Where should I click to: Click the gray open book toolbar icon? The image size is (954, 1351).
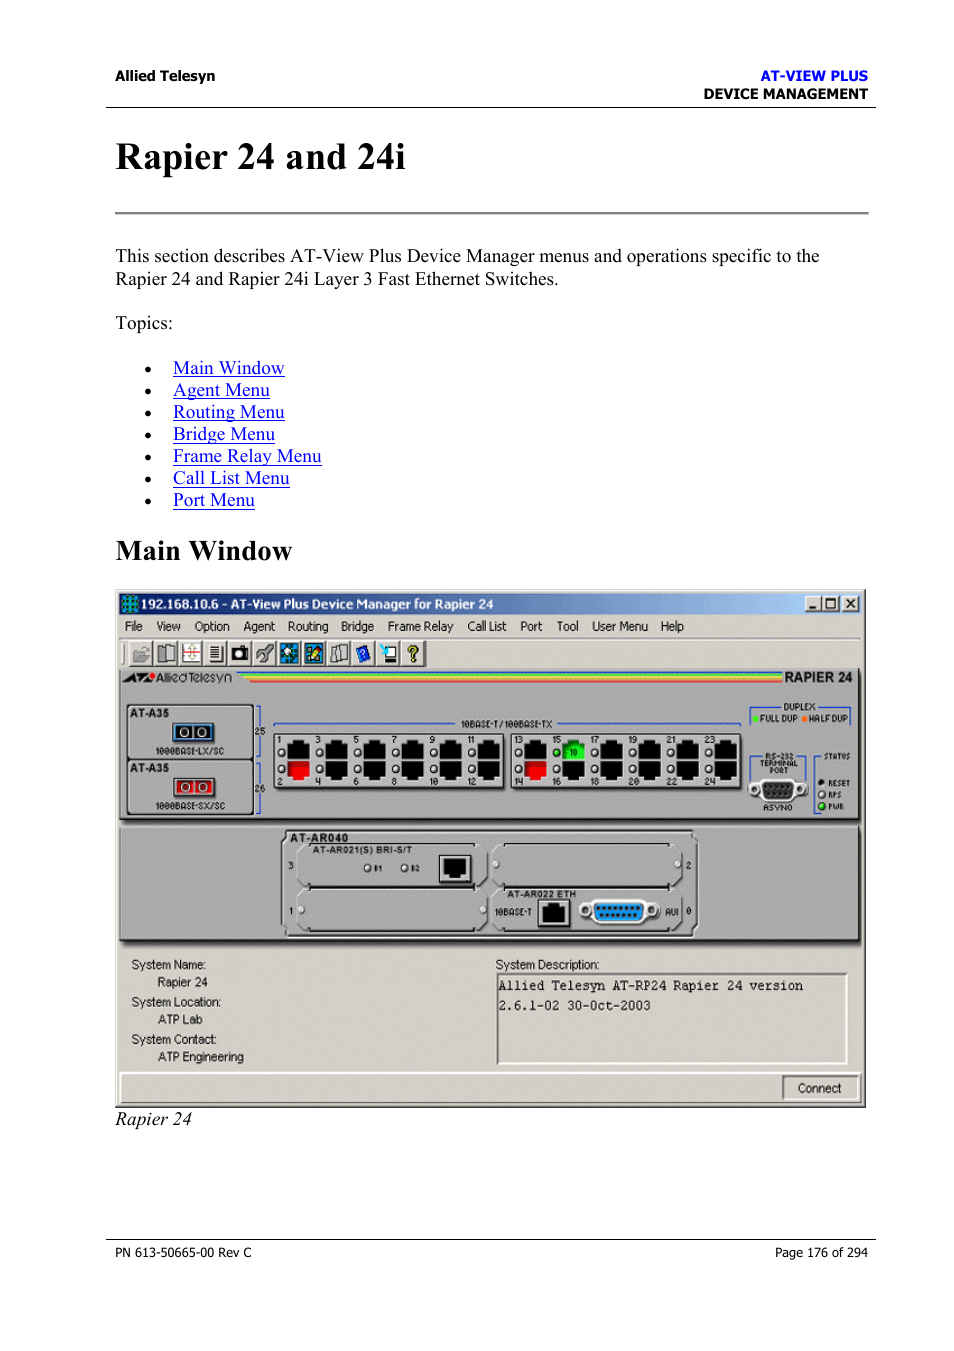click(x=339, y=654)
